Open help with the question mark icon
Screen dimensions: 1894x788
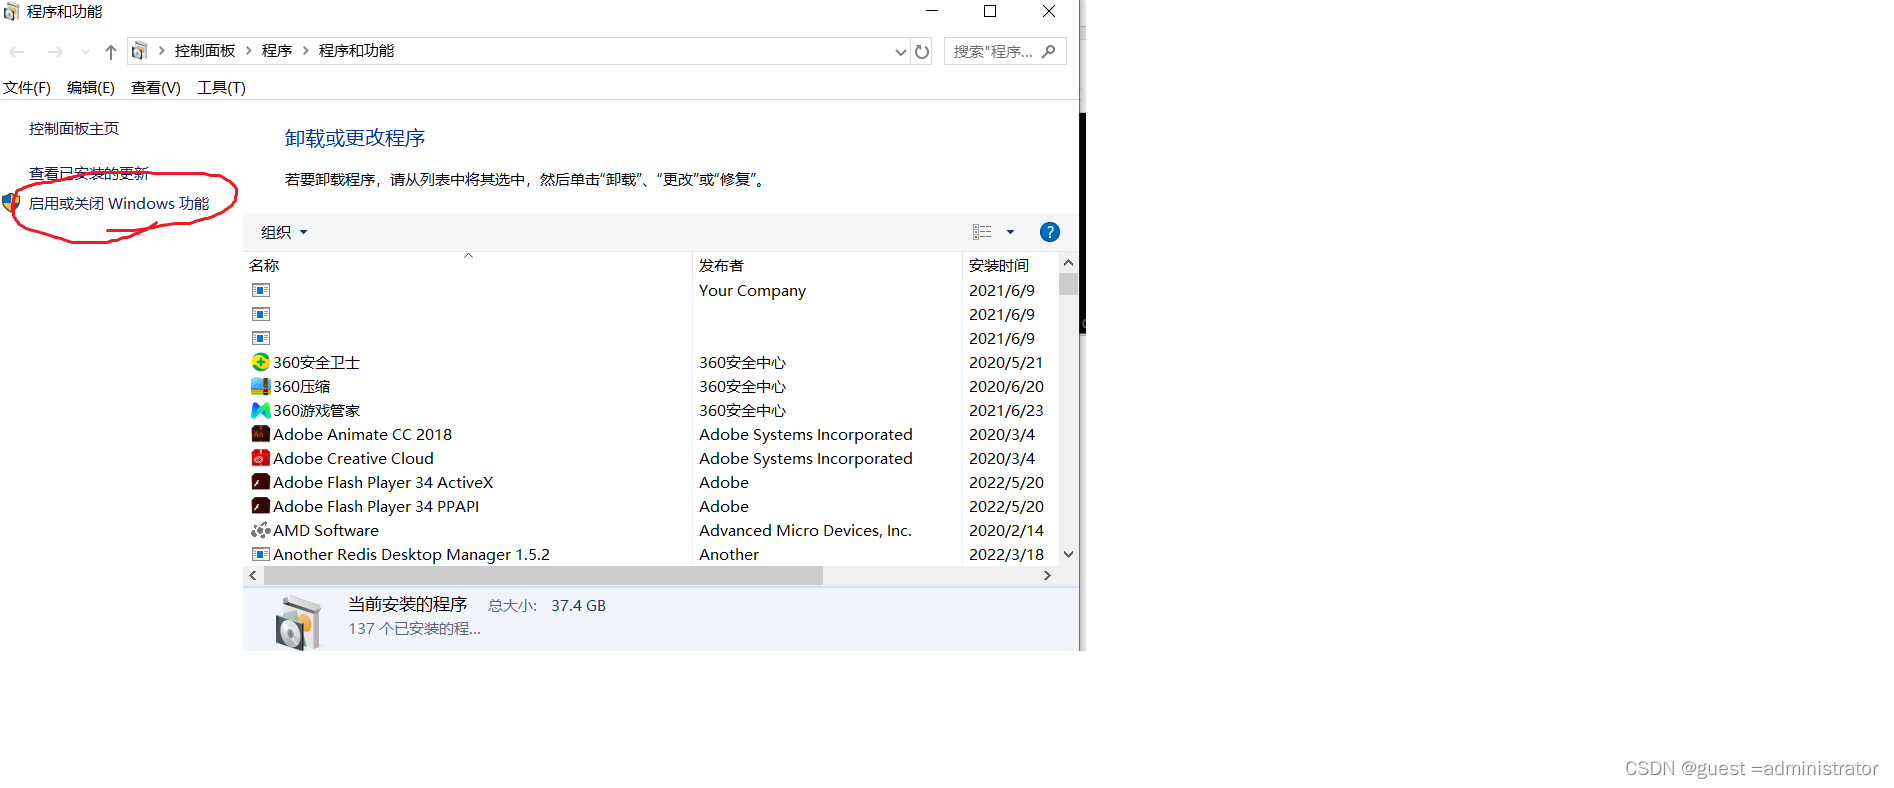click(1050, 232)
